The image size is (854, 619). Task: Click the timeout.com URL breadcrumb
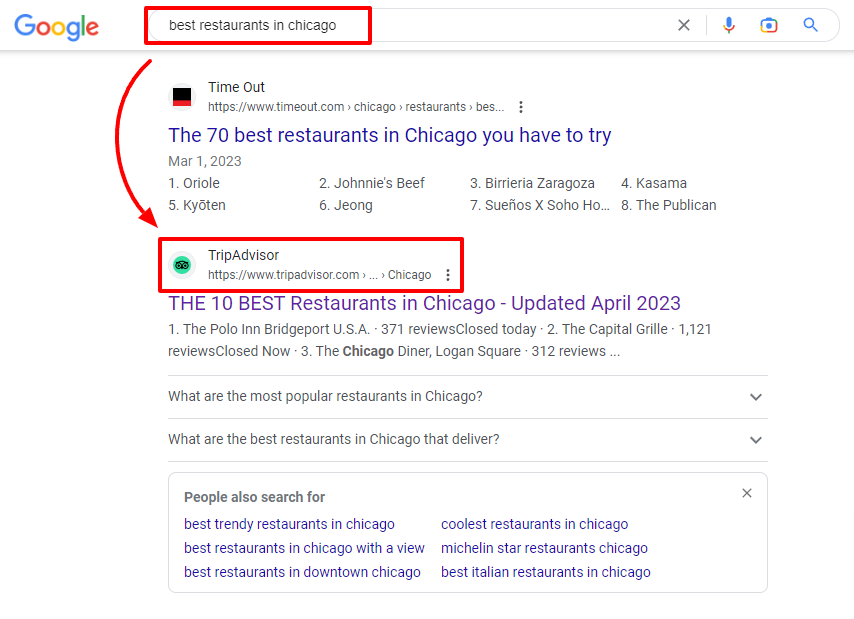356,107
